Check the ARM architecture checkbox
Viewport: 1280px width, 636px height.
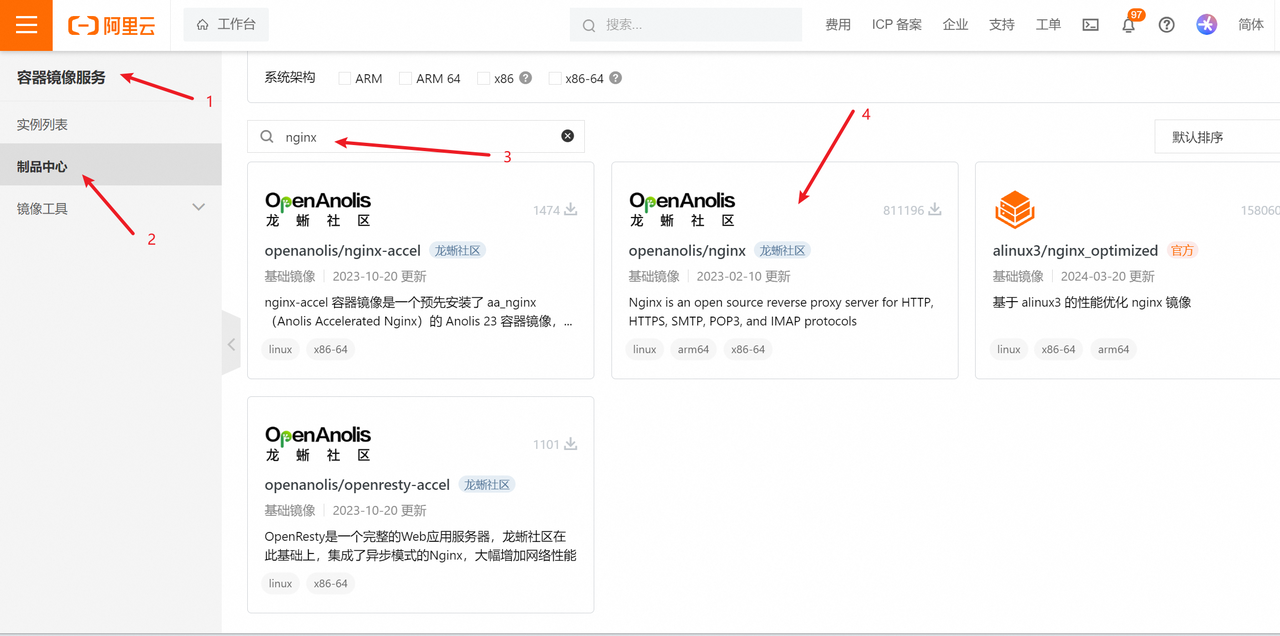click(345, 78)
